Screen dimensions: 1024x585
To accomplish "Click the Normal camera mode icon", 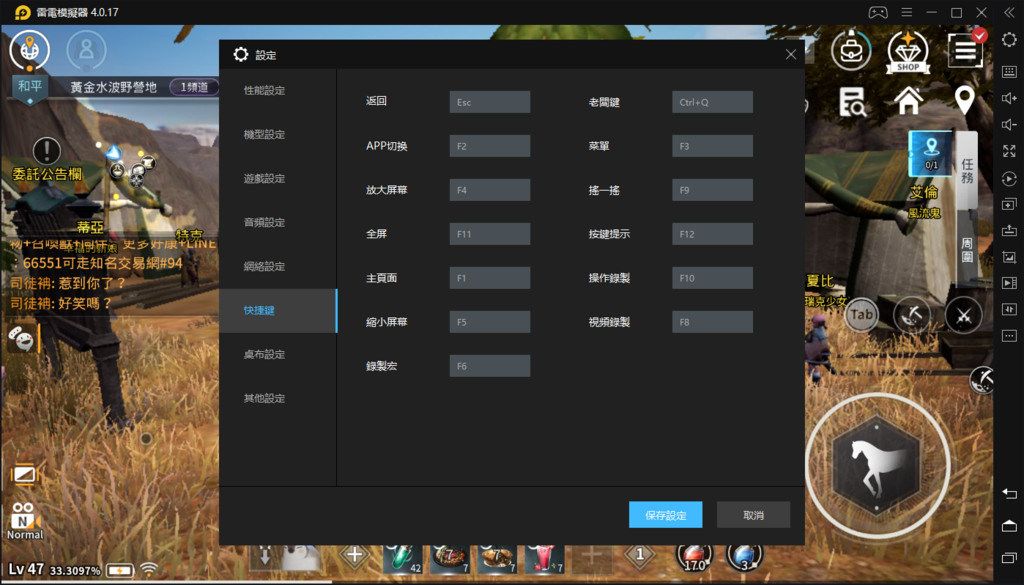I will [x=25, y=520].
